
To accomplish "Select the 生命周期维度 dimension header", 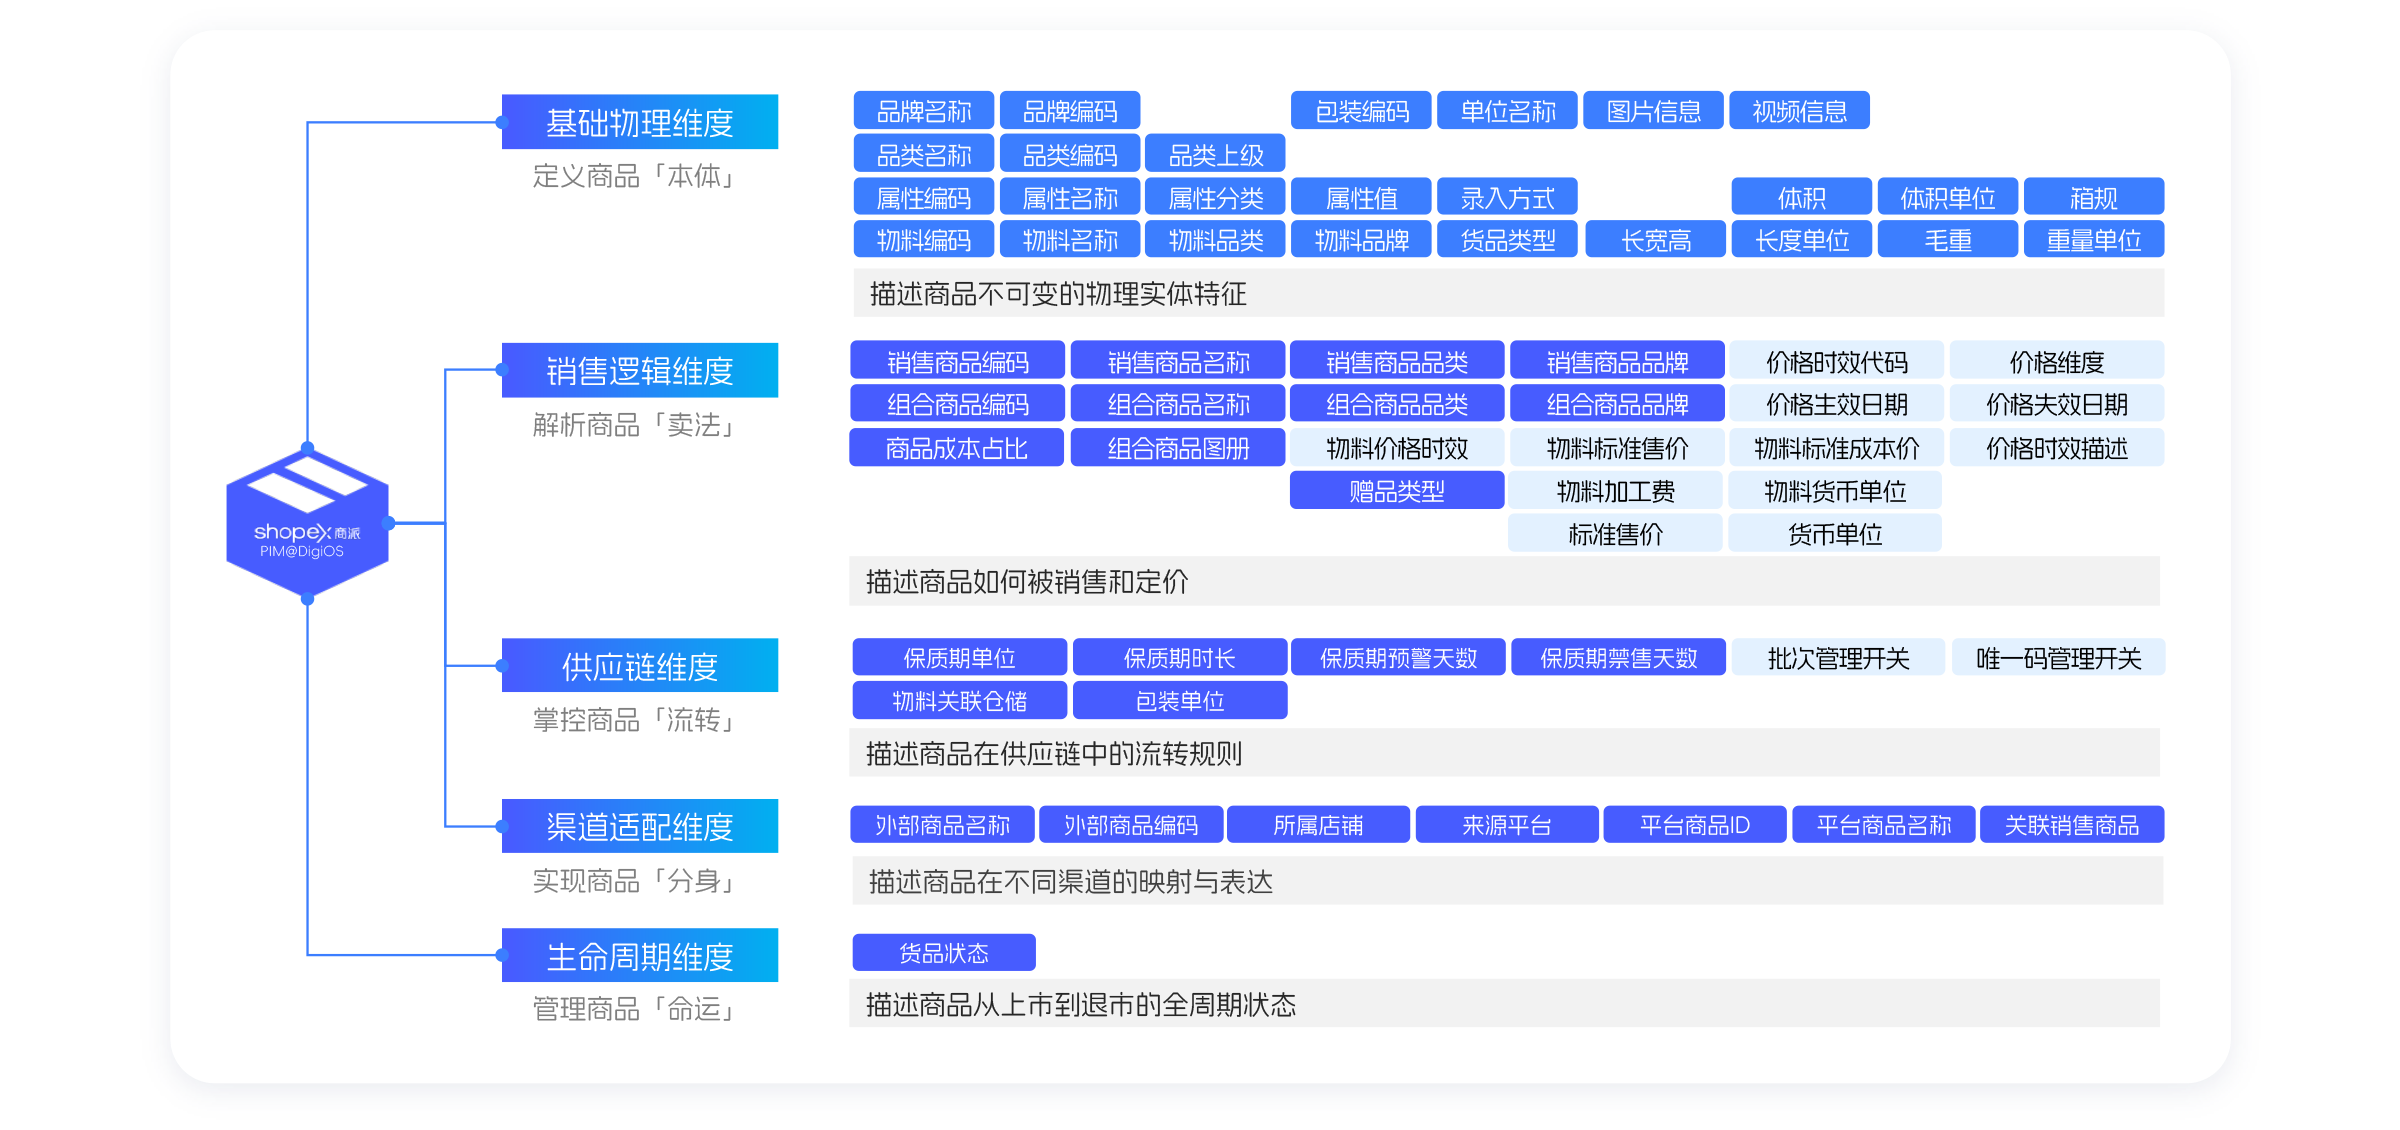I will pyautogui.click(x=640, y=955).
